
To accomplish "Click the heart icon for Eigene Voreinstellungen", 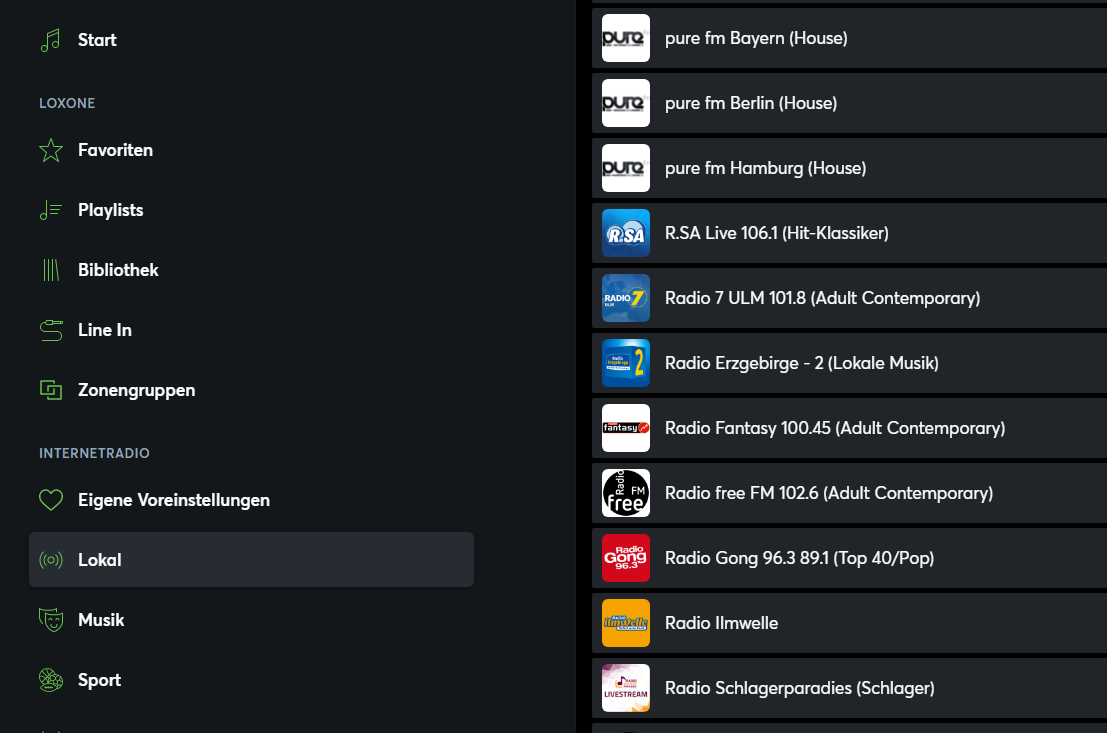I will tap(51, 500).
